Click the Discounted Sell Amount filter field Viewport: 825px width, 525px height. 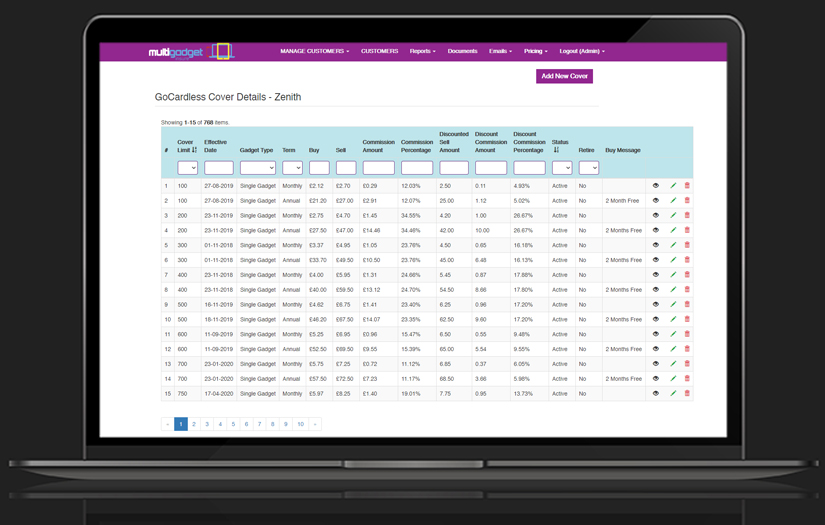pyautogui.click(x=454, y=168)
